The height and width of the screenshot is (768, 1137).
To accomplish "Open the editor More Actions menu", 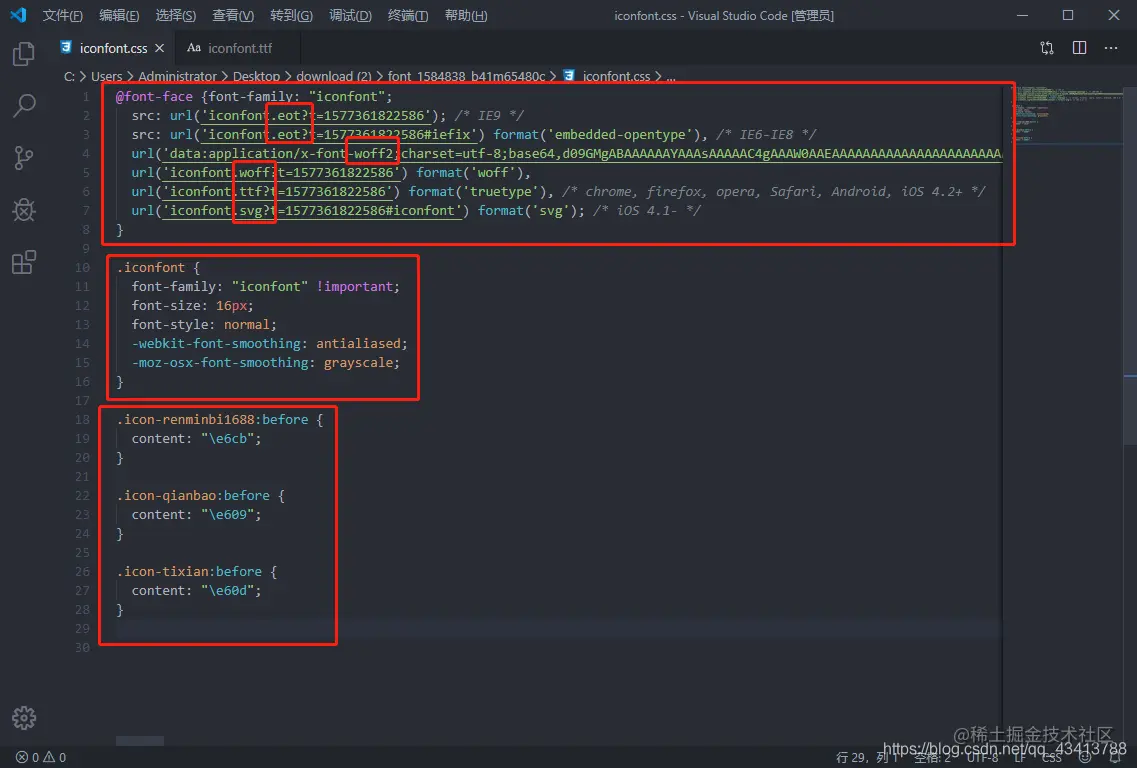I will (x=1111, y=48).
